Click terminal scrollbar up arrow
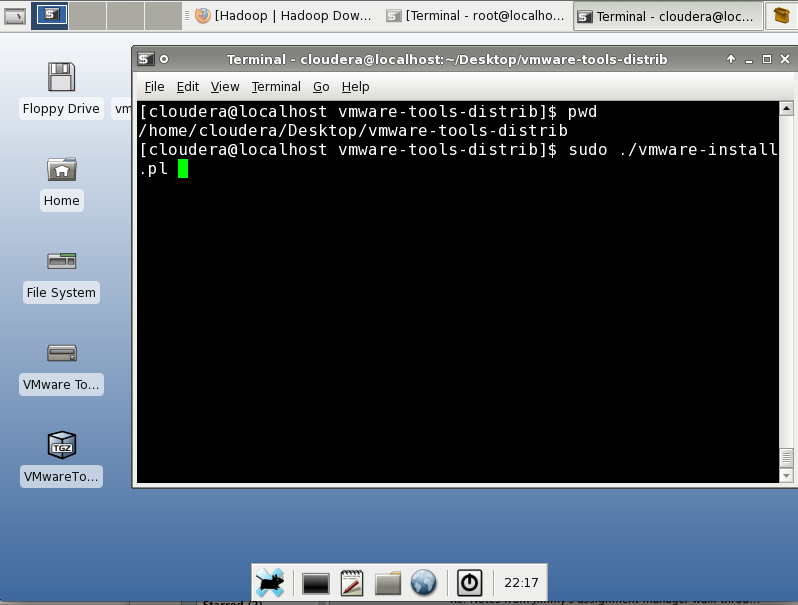The image size is (798, 605). 786,108
